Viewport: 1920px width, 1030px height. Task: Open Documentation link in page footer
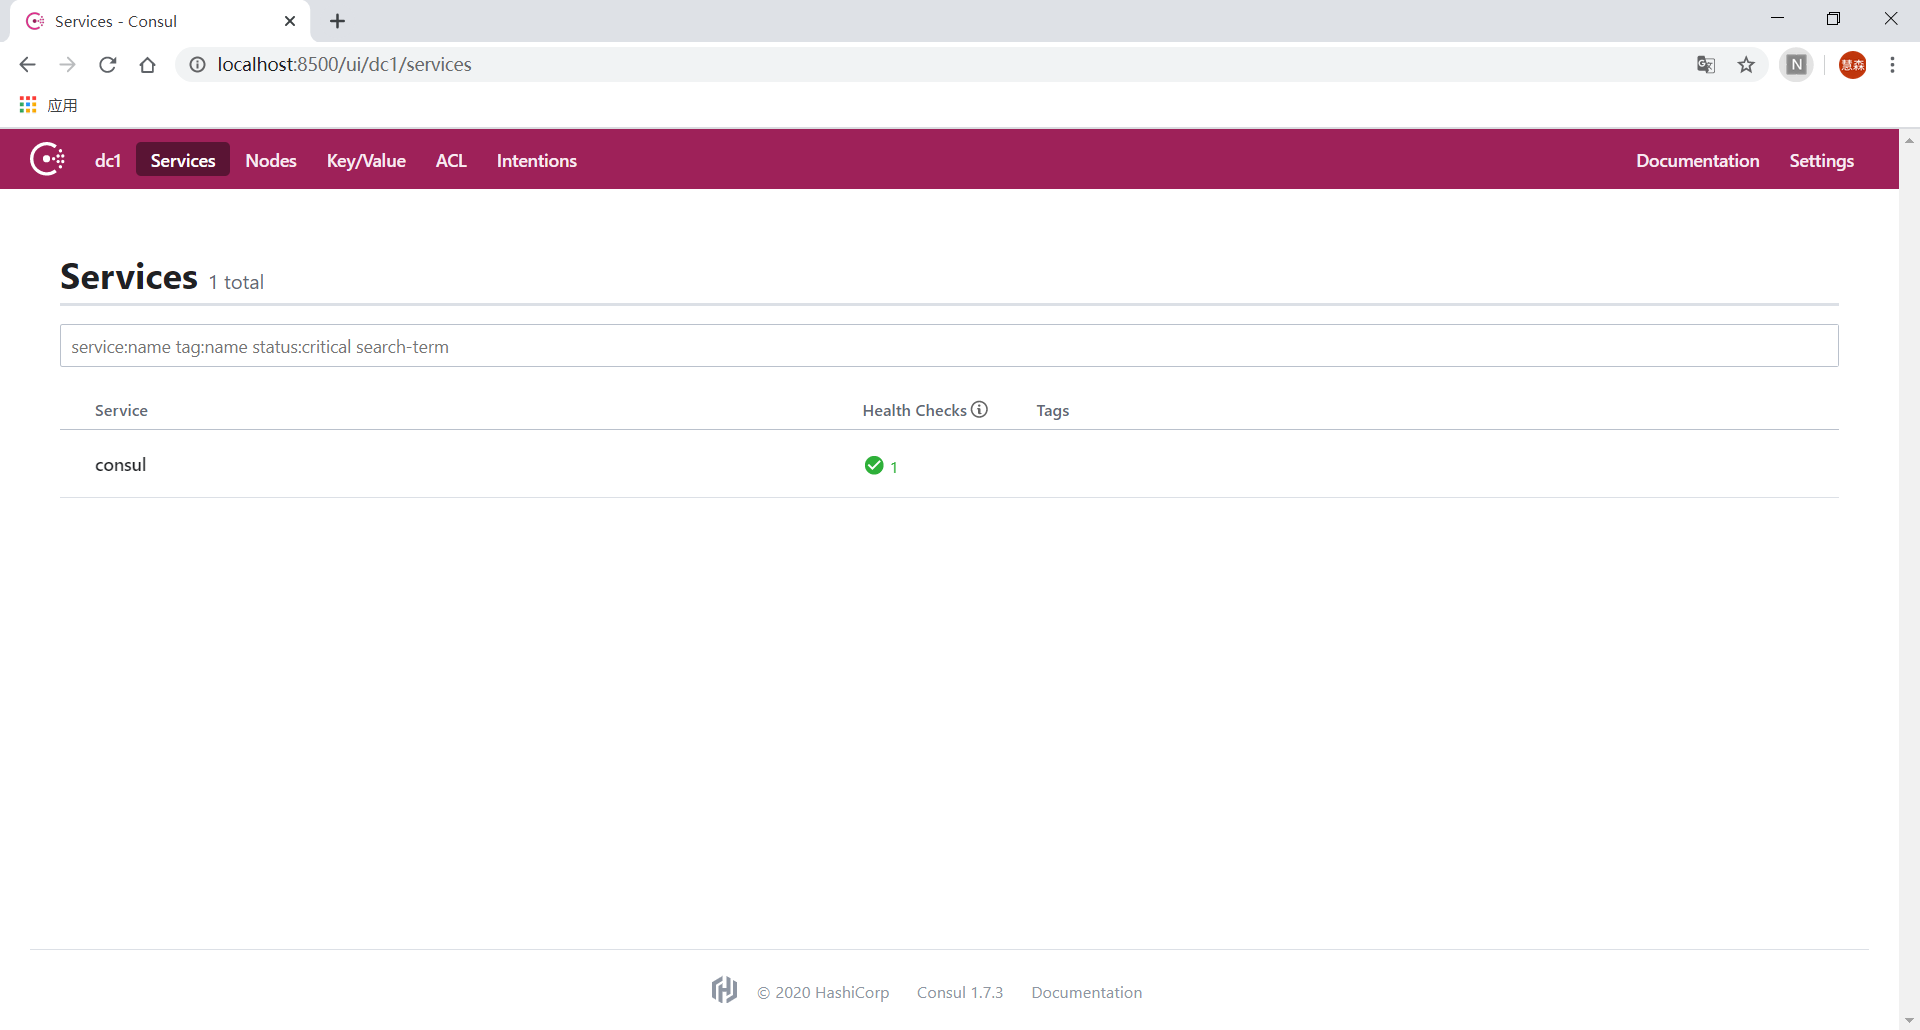click(1087, 992)
